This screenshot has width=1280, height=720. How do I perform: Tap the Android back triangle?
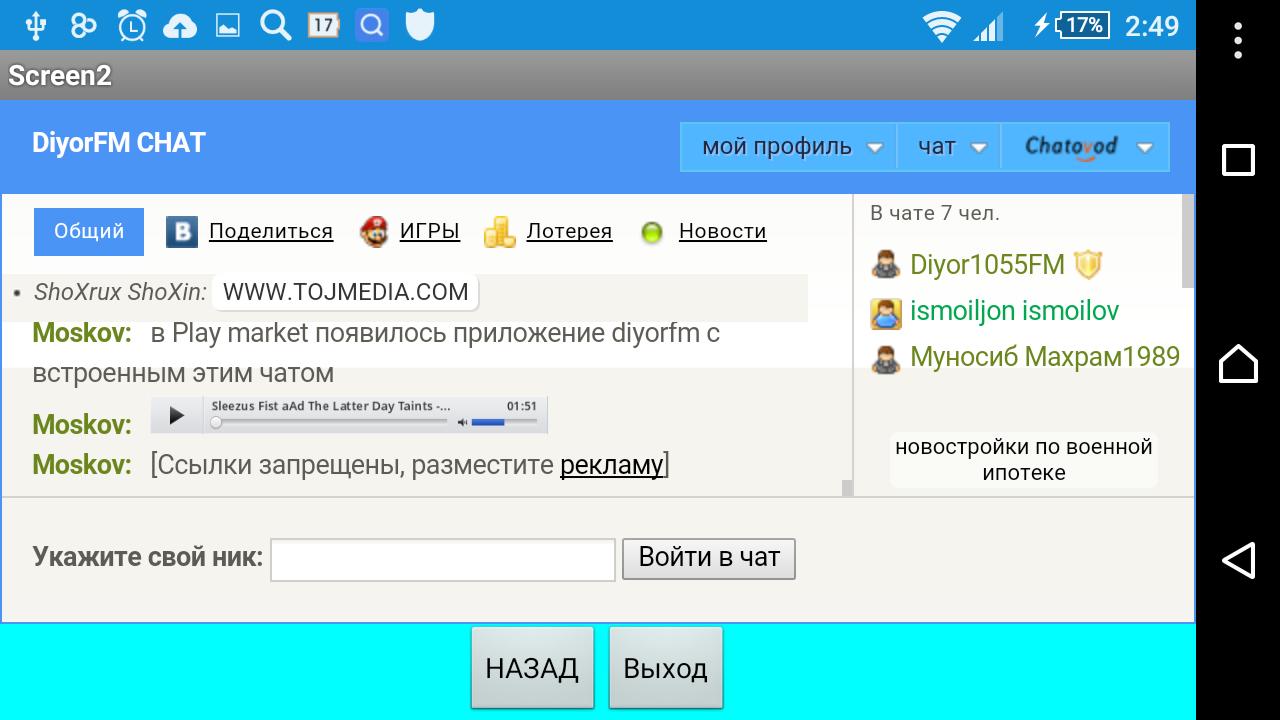[x=1238, y=560]
